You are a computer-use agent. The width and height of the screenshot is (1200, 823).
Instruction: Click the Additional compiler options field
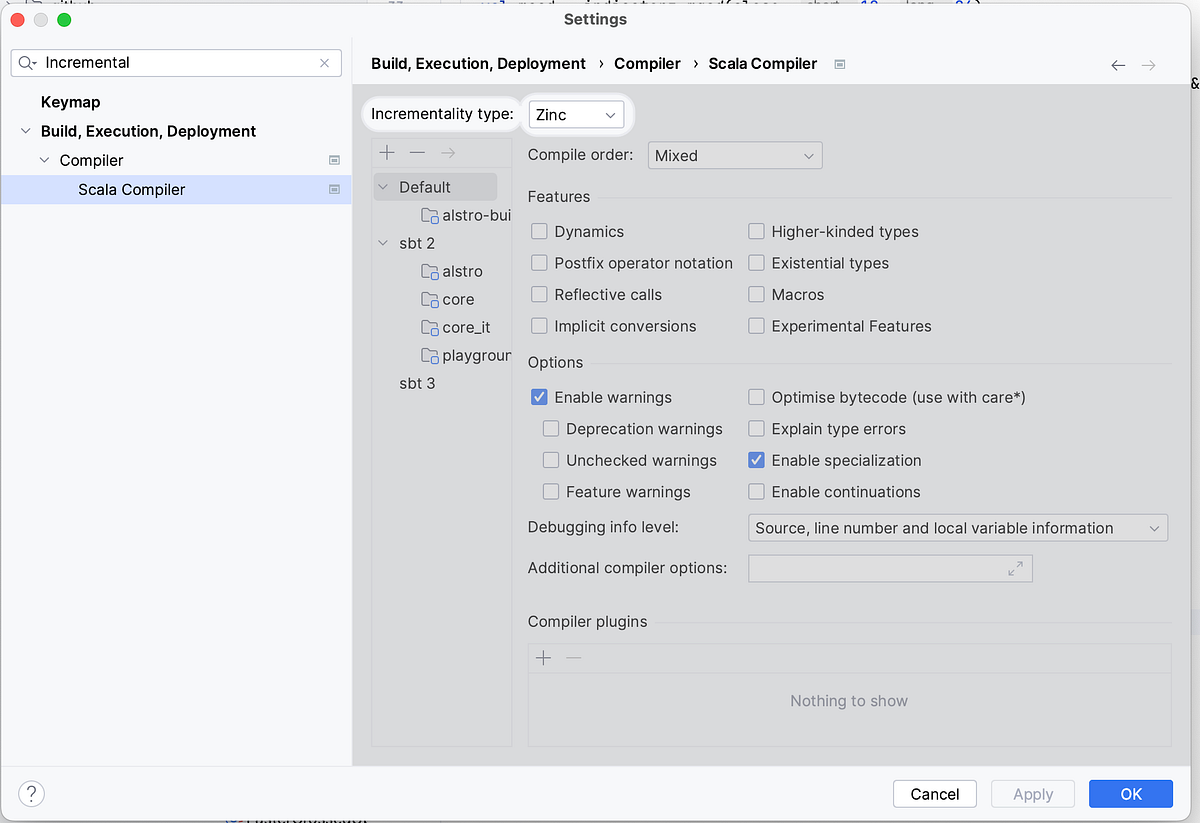click(890, 569)
